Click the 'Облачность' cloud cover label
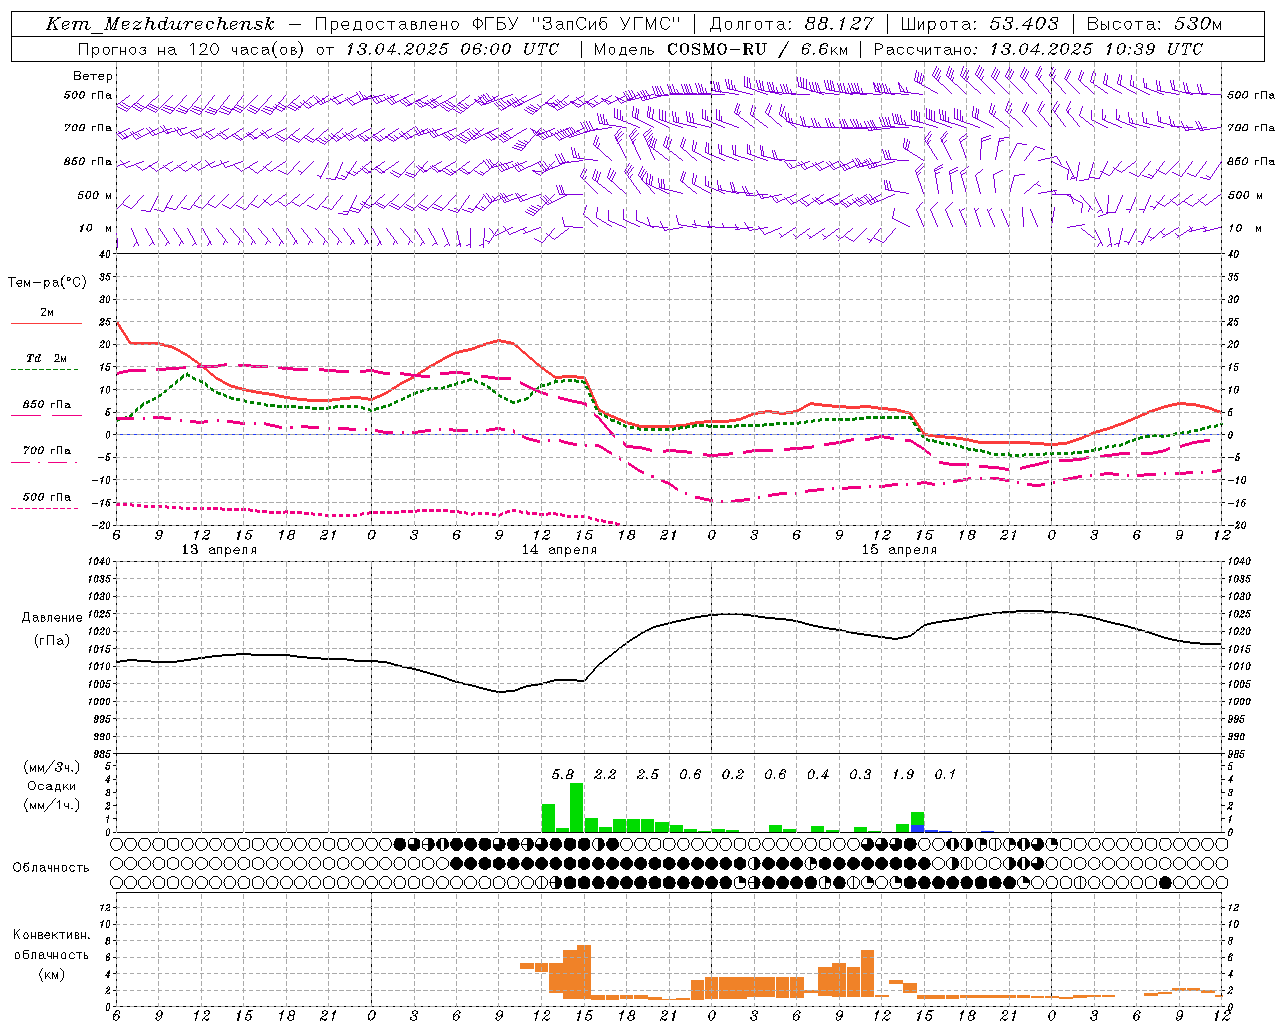 [51, 868]
